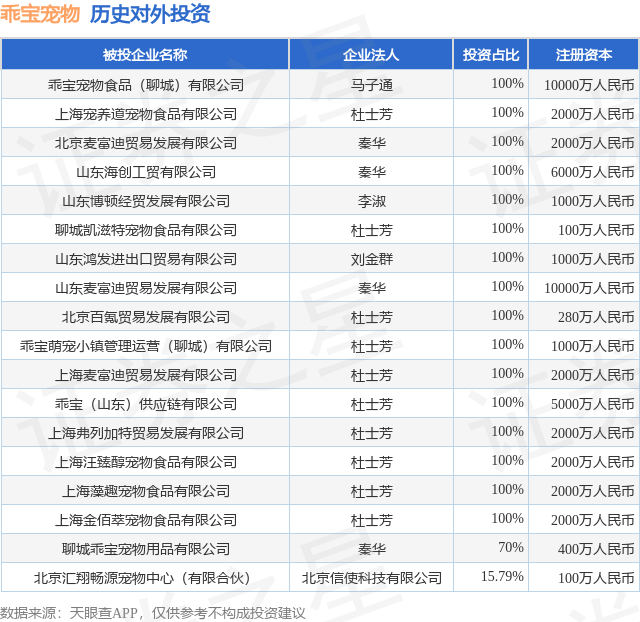The height and width of the screenshot is (622, 640).
Task: Select 乖宝宠物食品（聊城）有限公司 company name
Action: pos(146,85)
